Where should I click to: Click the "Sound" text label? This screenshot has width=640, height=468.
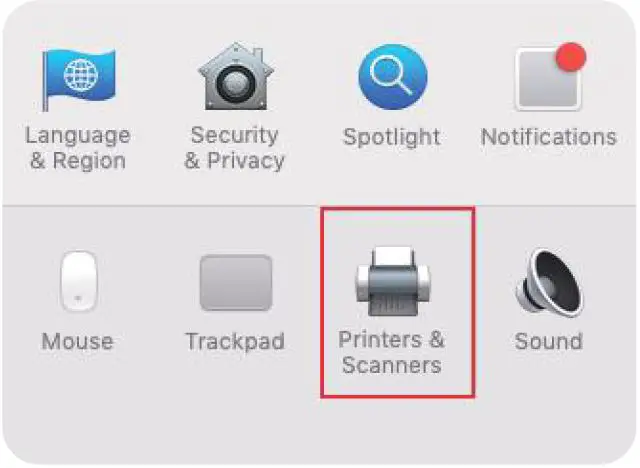[x=549, y=342]
